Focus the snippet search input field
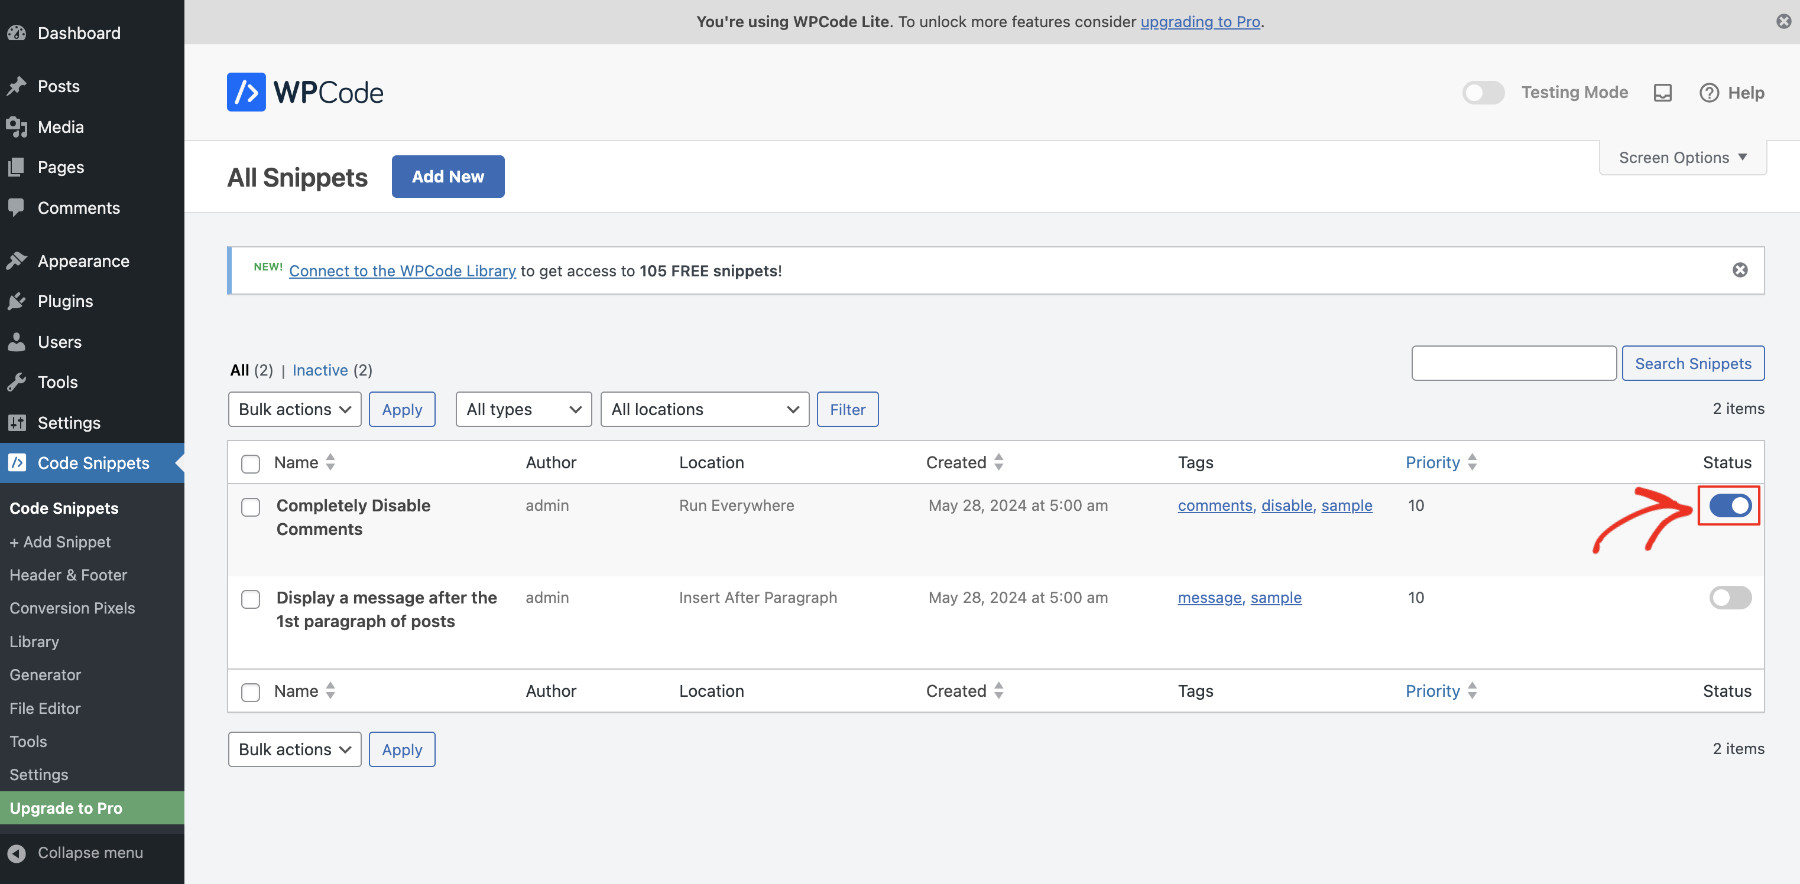The width and height of the screenshot is (1800, 884). point(1514,363)
